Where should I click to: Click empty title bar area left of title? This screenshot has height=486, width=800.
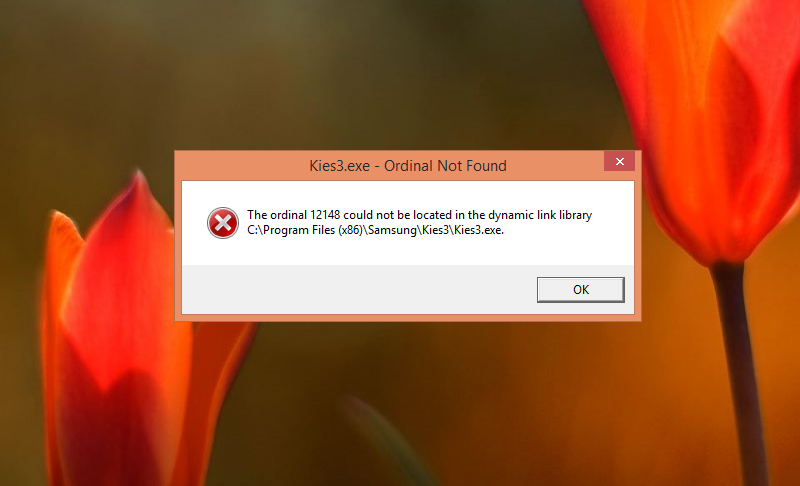(242, 166)
